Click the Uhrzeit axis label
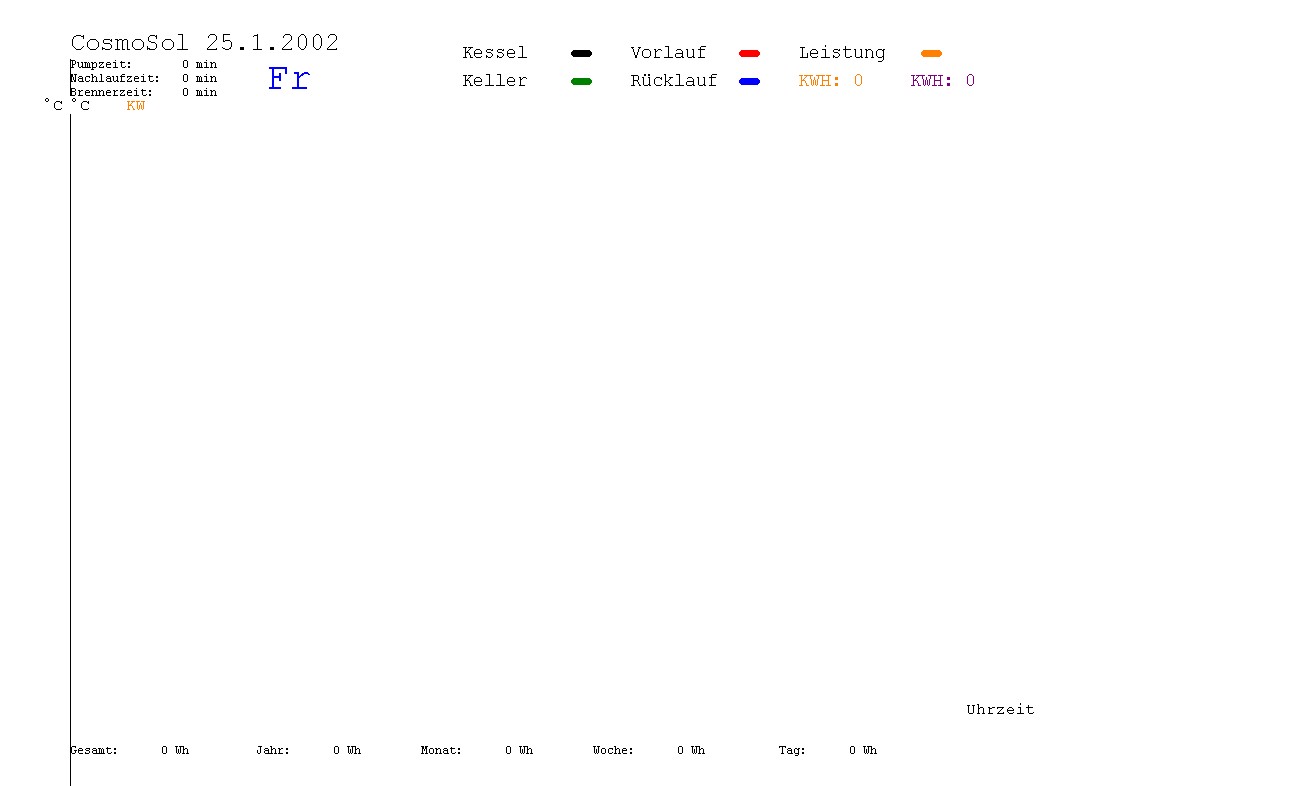 [x=1000, y=710]
